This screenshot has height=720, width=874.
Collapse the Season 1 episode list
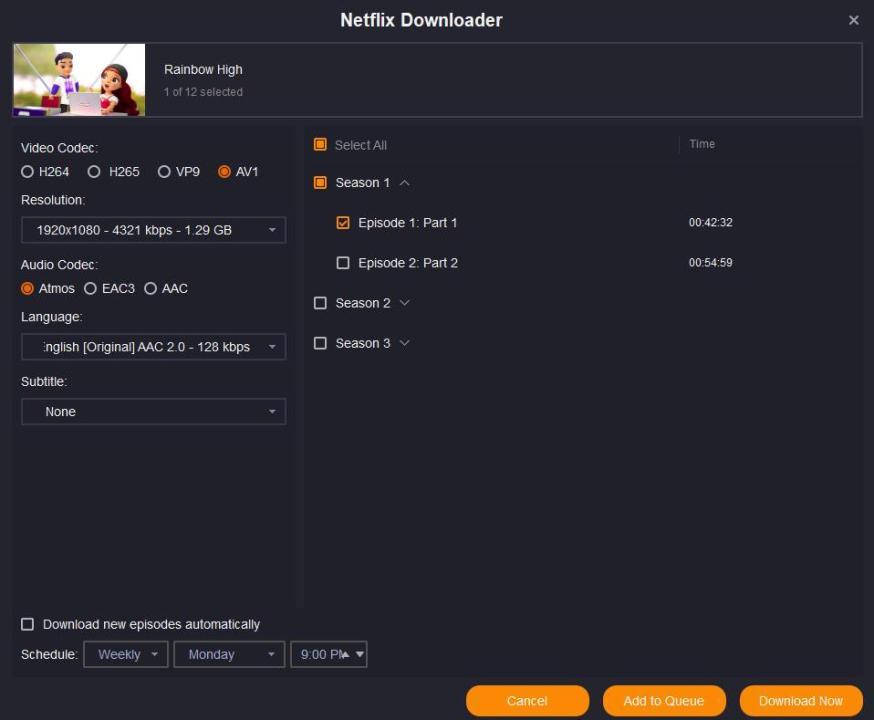[x=405, y=183]
